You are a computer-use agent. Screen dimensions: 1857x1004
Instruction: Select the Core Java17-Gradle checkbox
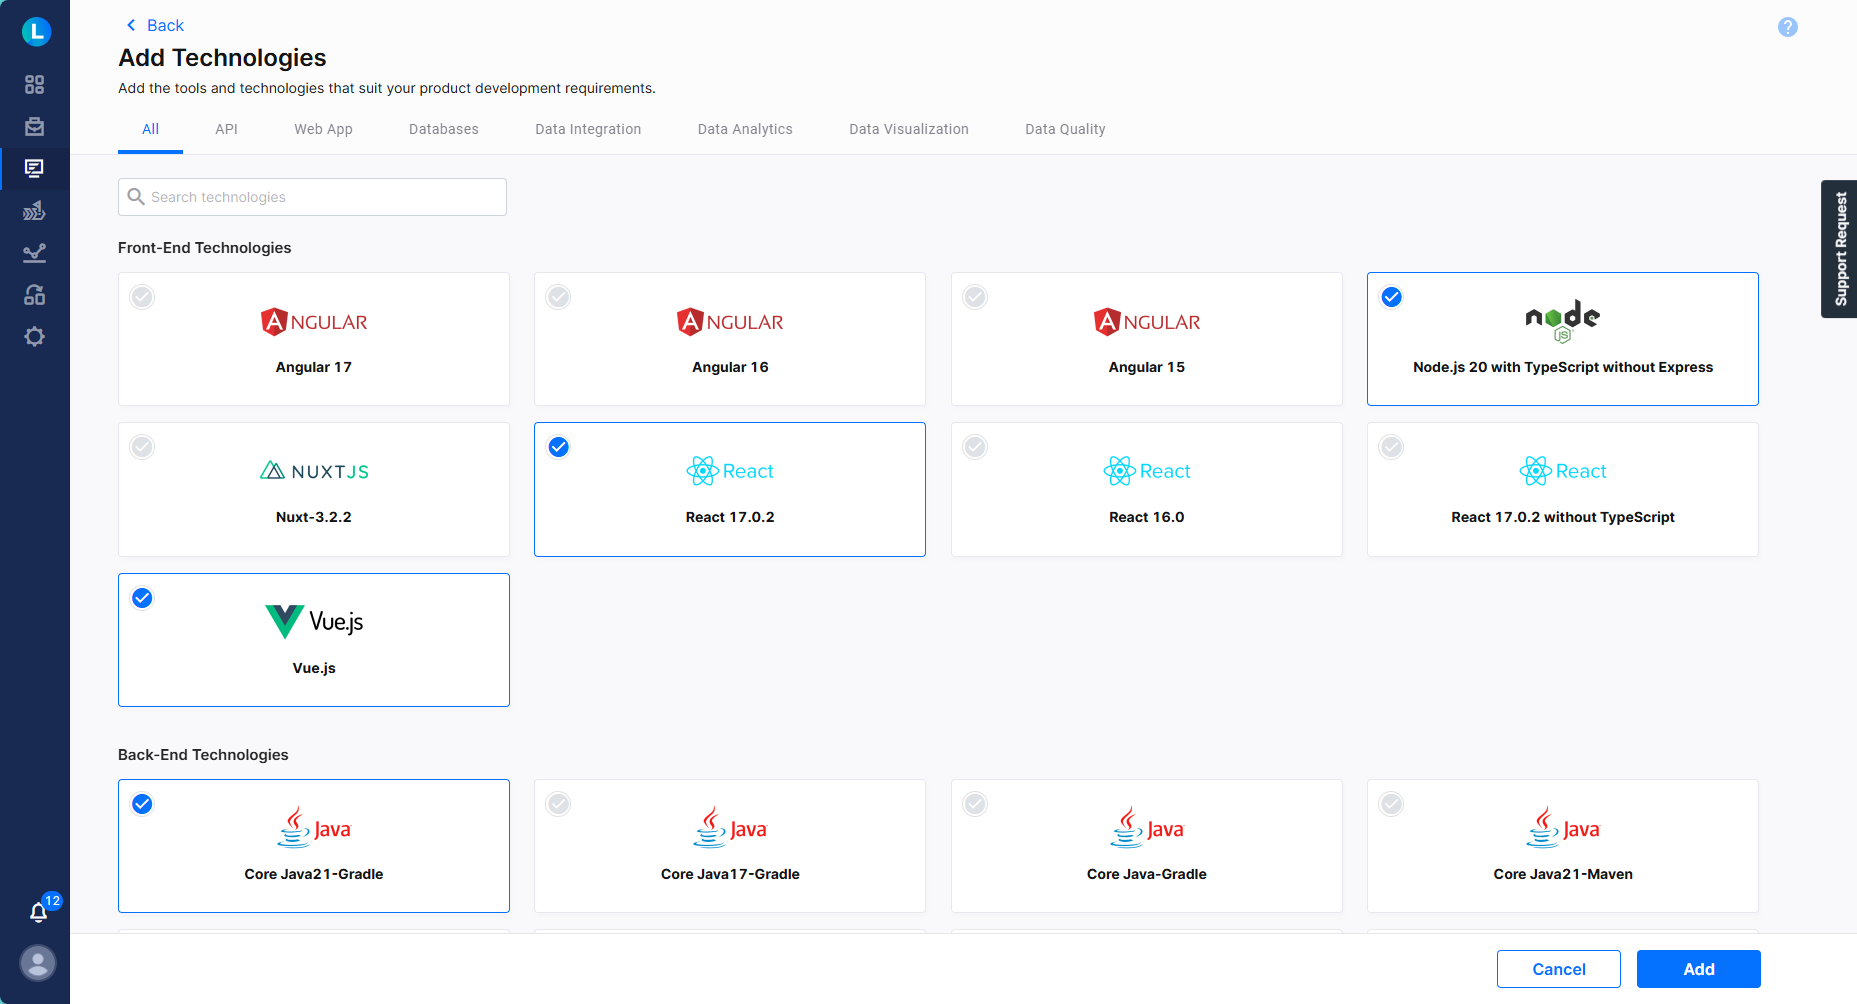pyautogui.click(x=558, y=803)
